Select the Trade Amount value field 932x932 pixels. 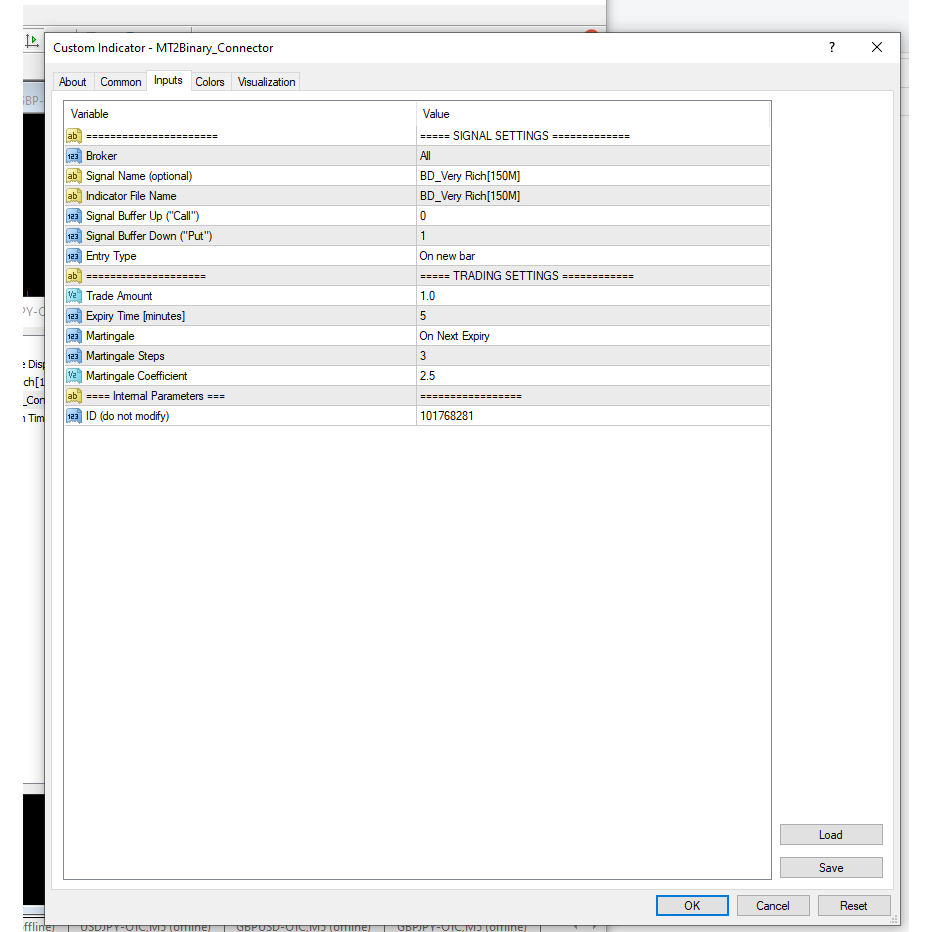[x=592, y=296]
